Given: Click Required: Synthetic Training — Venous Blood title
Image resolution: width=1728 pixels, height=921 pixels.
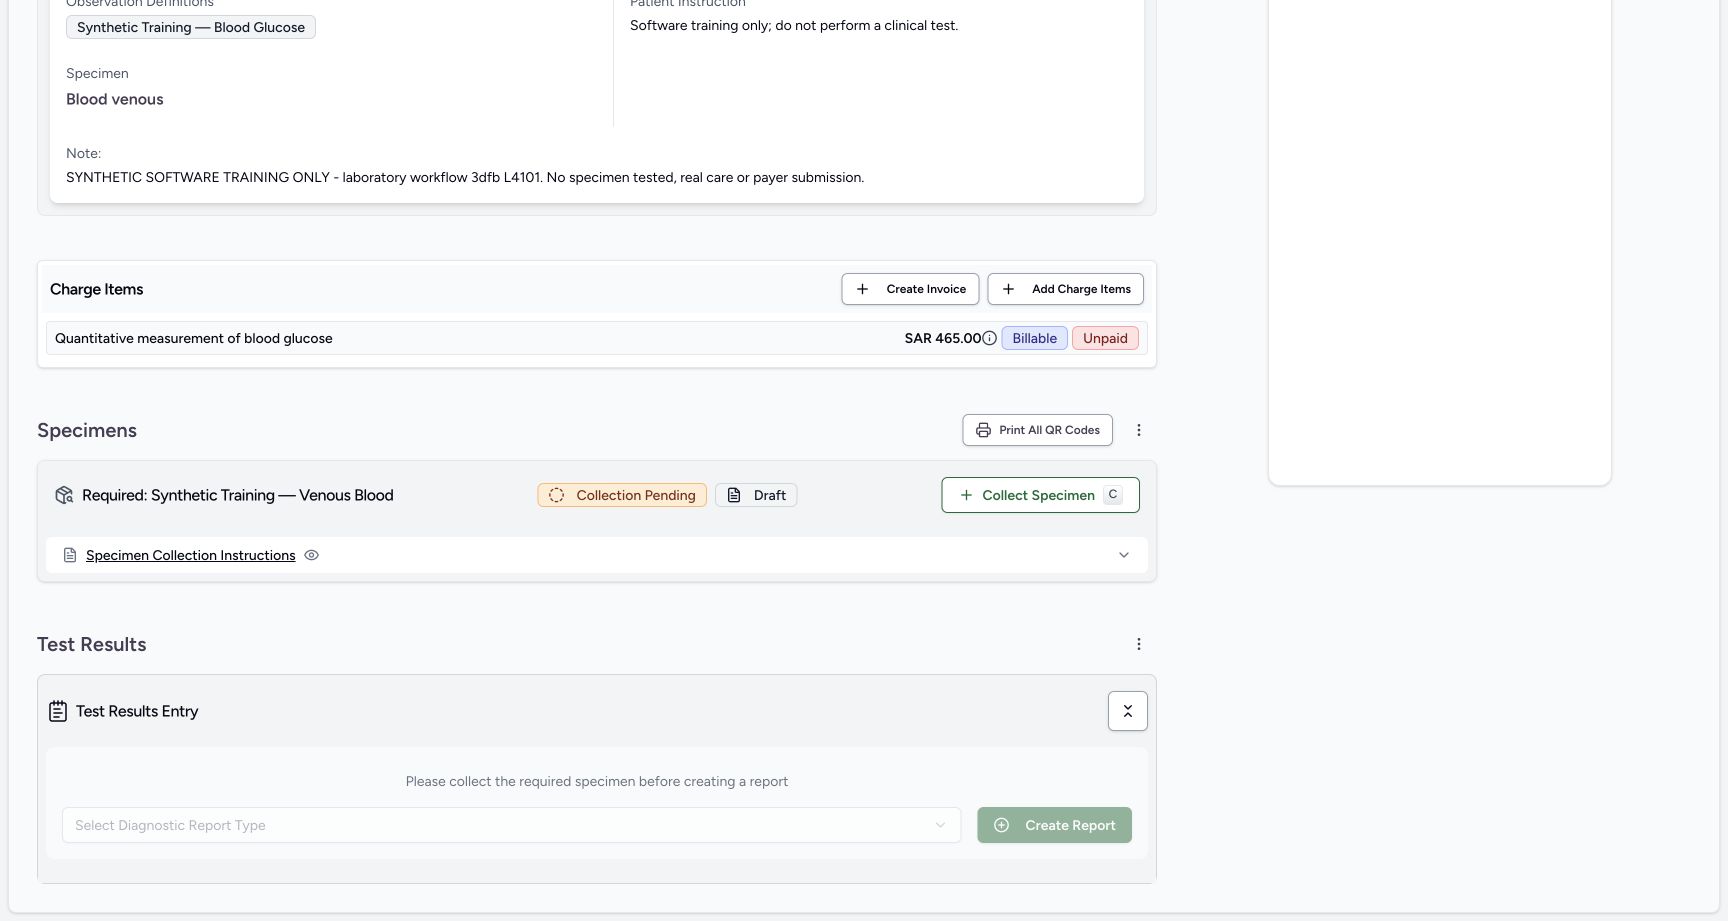Looking at the screenshot, I should point(238,495).
